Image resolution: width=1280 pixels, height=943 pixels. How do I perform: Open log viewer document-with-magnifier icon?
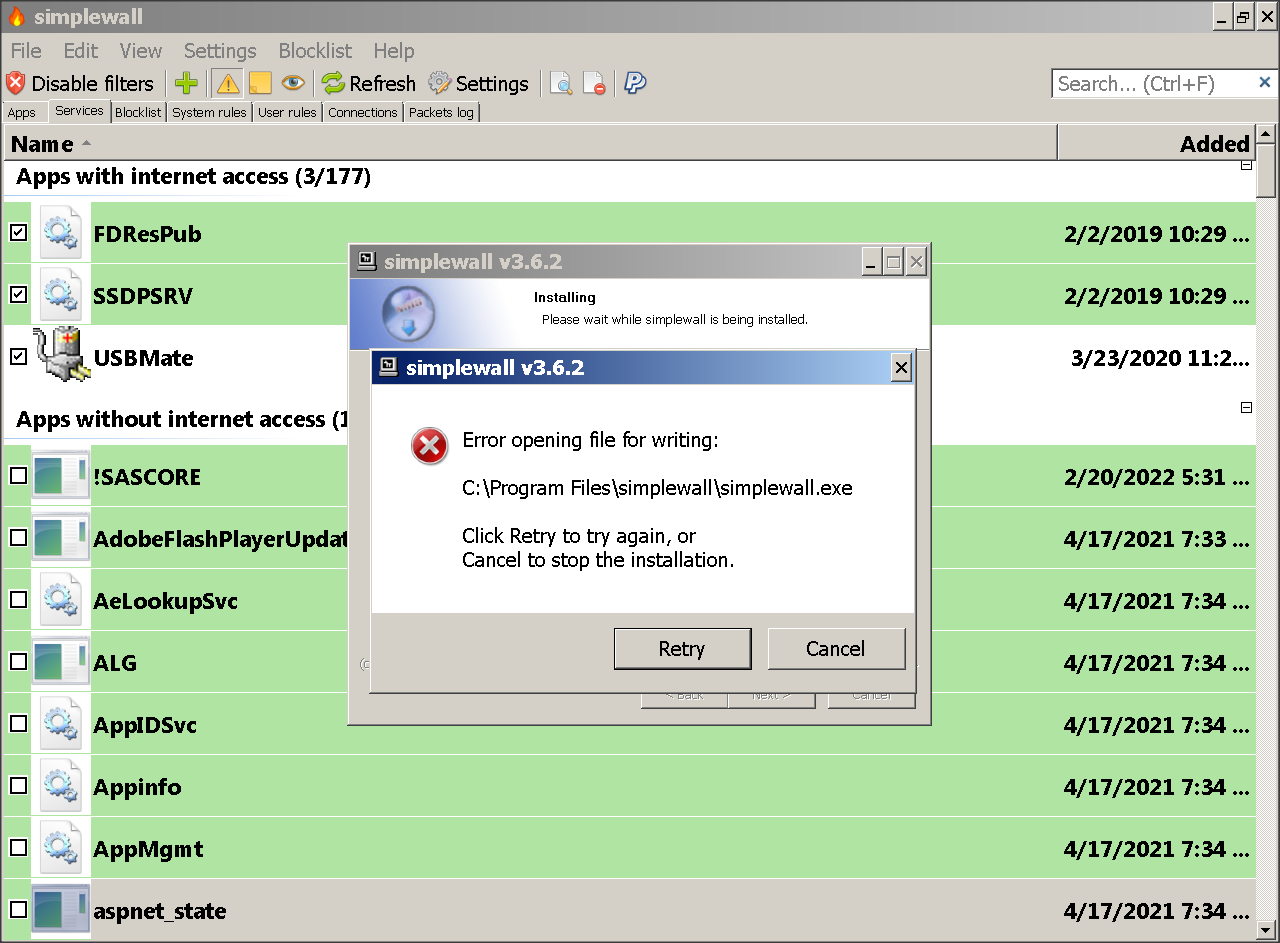(x=561, y=84)
